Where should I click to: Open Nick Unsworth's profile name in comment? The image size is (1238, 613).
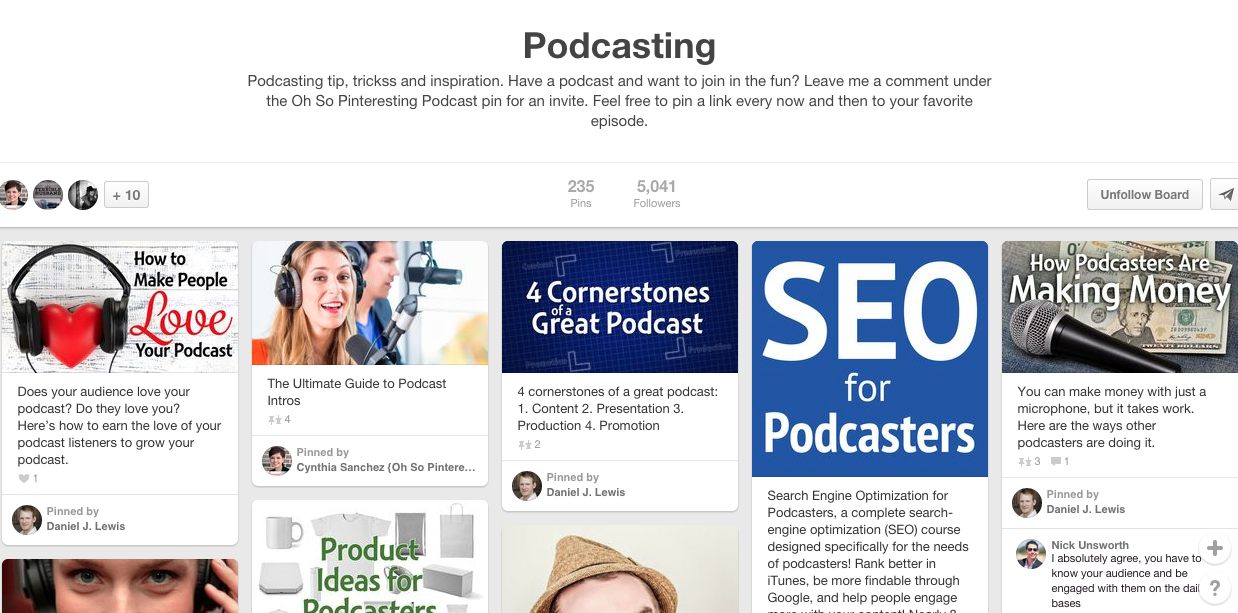(1089, 545)
